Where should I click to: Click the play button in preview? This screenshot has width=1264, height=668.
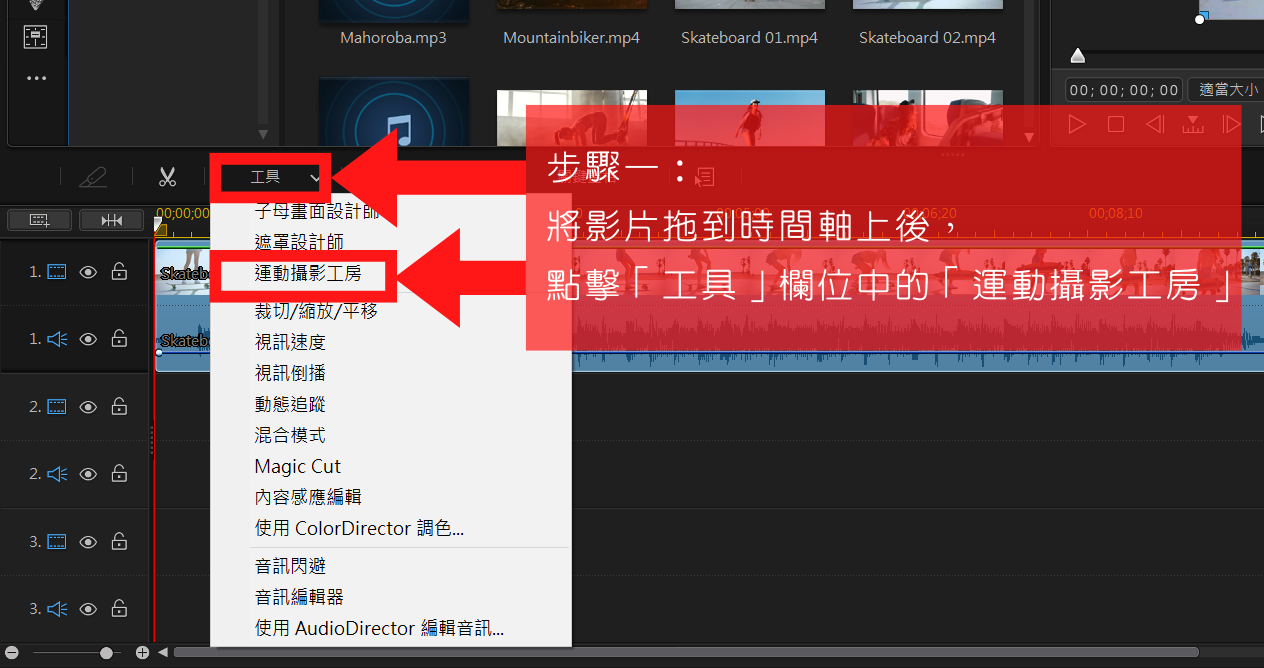(1077, 124)
